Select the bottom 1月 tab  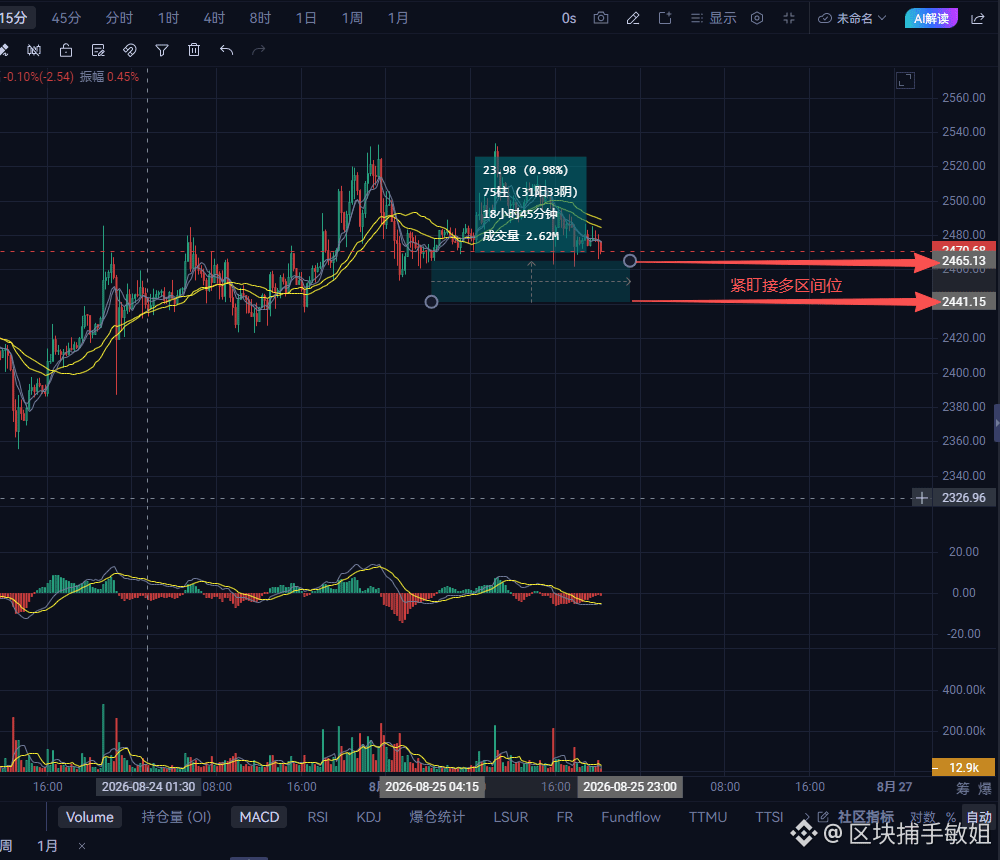[x=47, y=846]
